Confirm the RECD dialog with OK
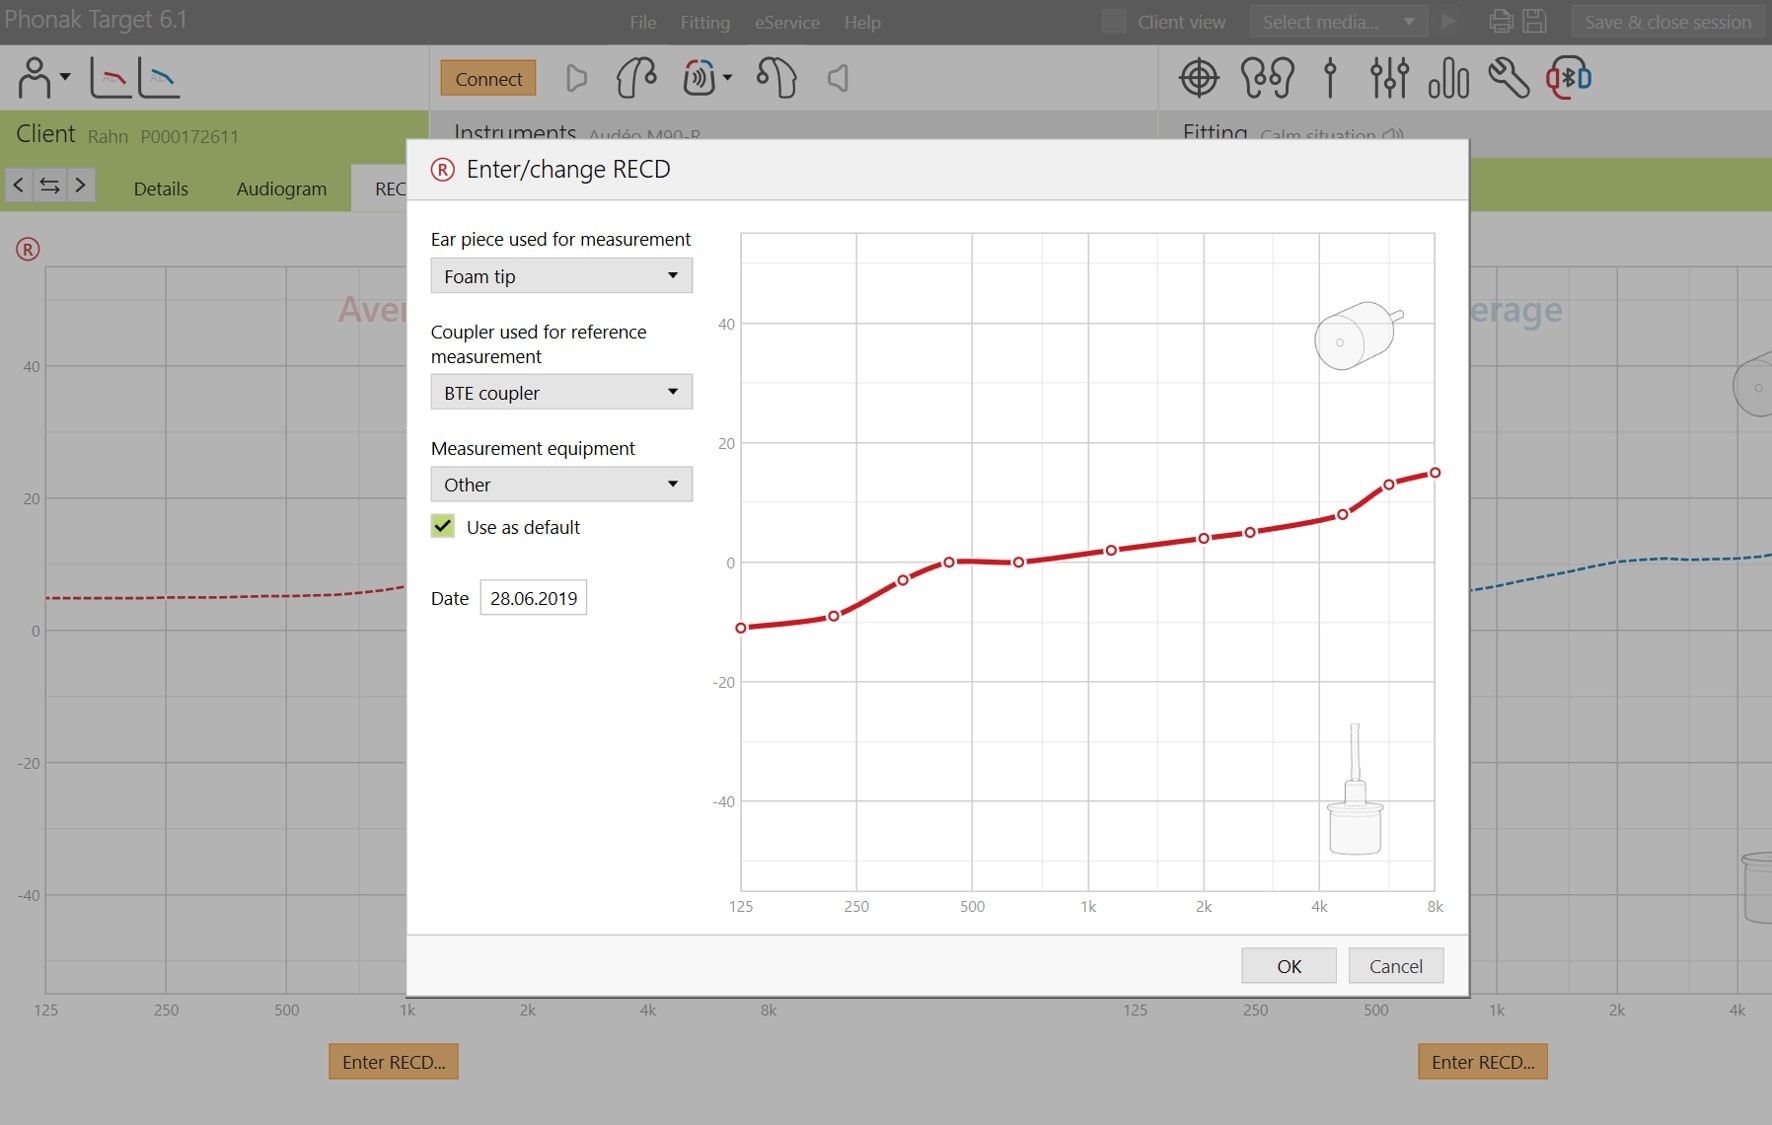The width and height of the screenshot is (1772, 1125). [1289, 965]
